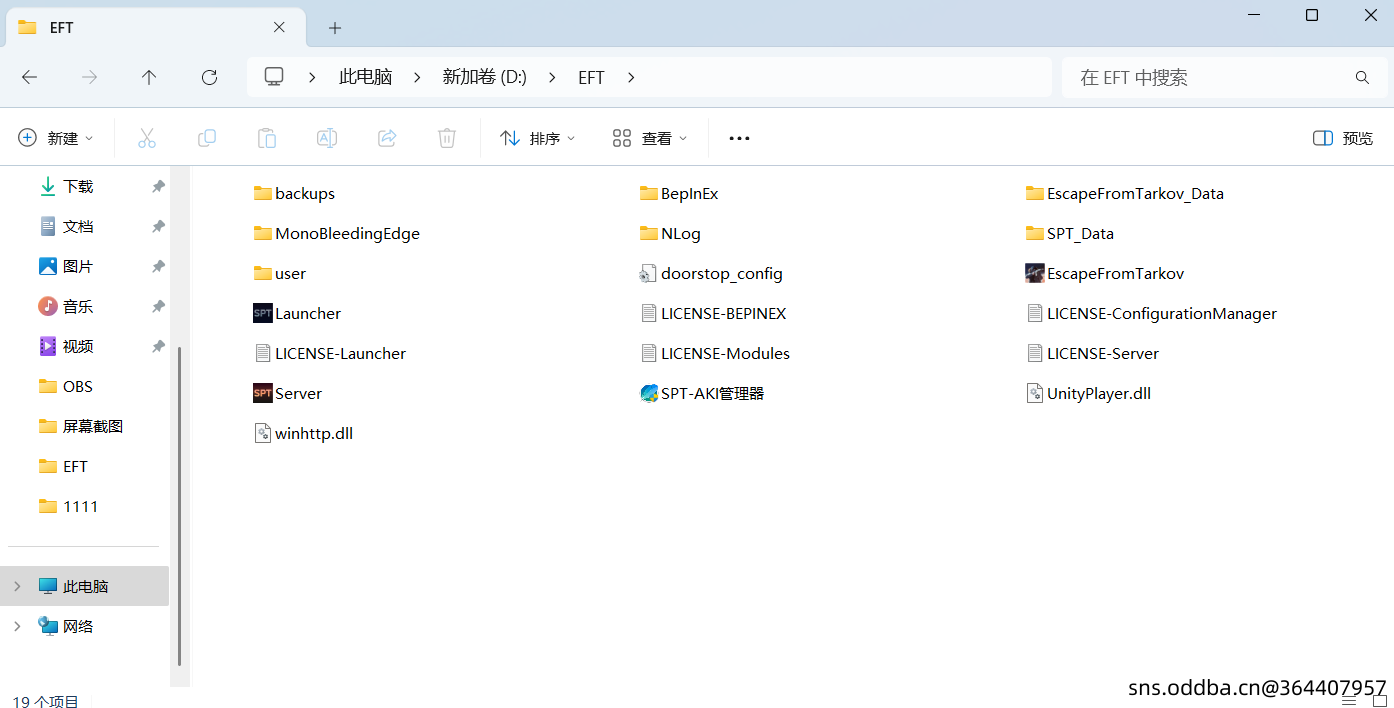Click the PC monitor icon in address bar
Screen dimensions: 1394x708
274,77
